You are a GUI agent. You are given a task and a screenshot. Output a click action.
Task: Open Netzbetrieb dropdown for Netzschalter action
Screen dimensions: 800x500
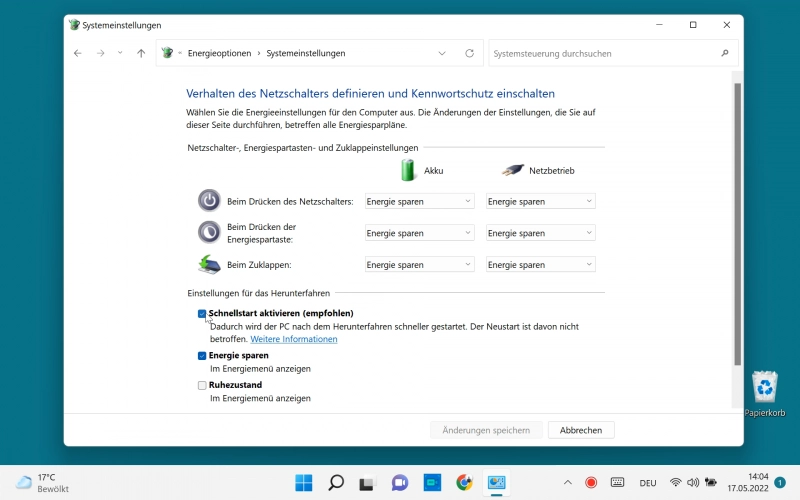(x=540, y=202)
